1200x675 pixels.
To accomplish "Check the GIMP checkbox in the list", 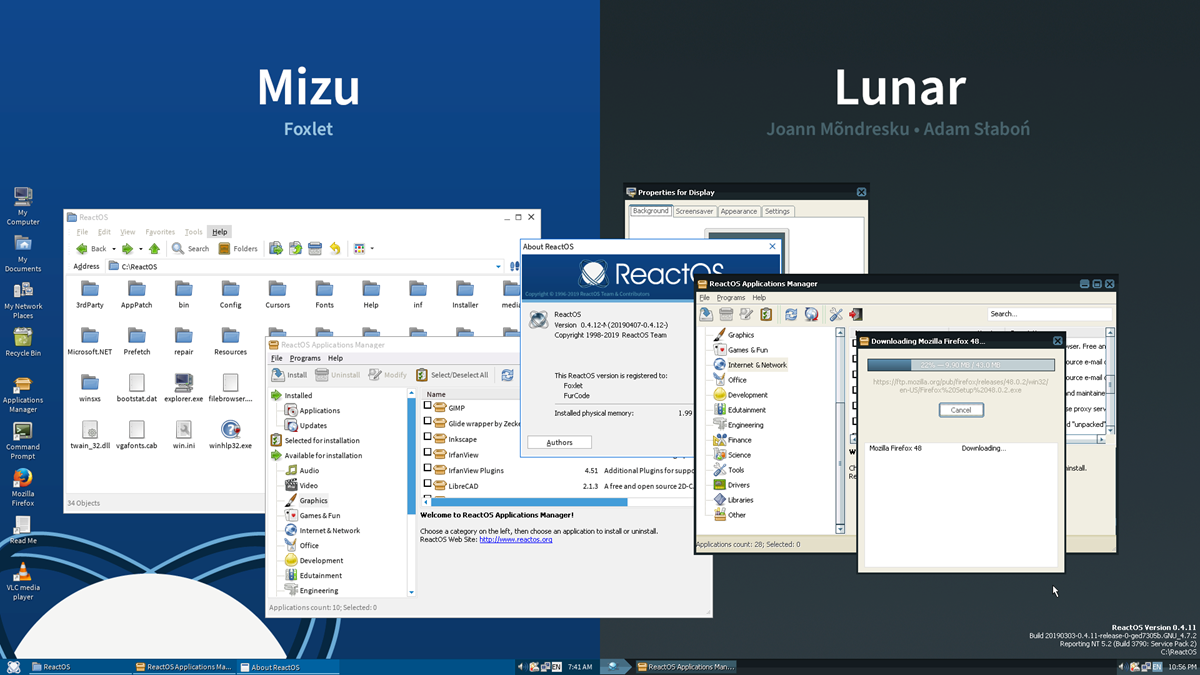I will coord(428,407).
